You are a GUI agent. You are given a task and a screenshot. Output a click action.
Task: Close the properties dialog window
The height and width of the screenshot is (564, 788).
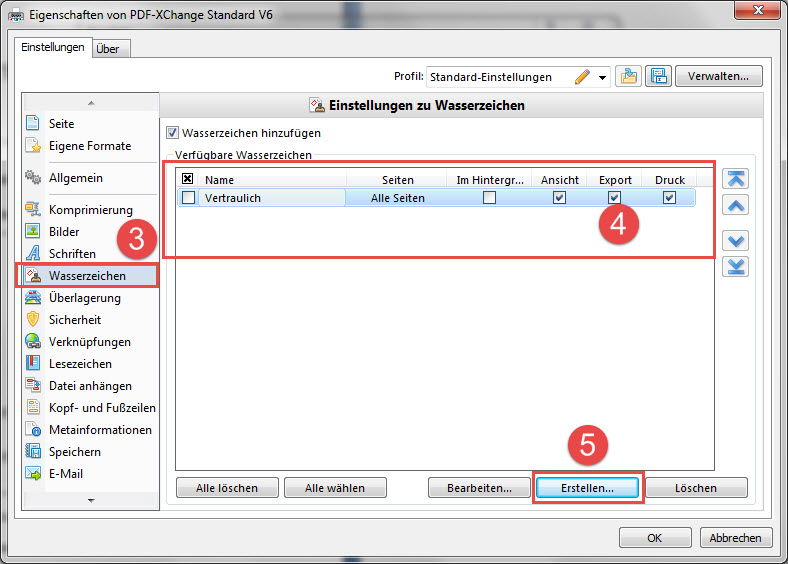click(x=758, y=10)
